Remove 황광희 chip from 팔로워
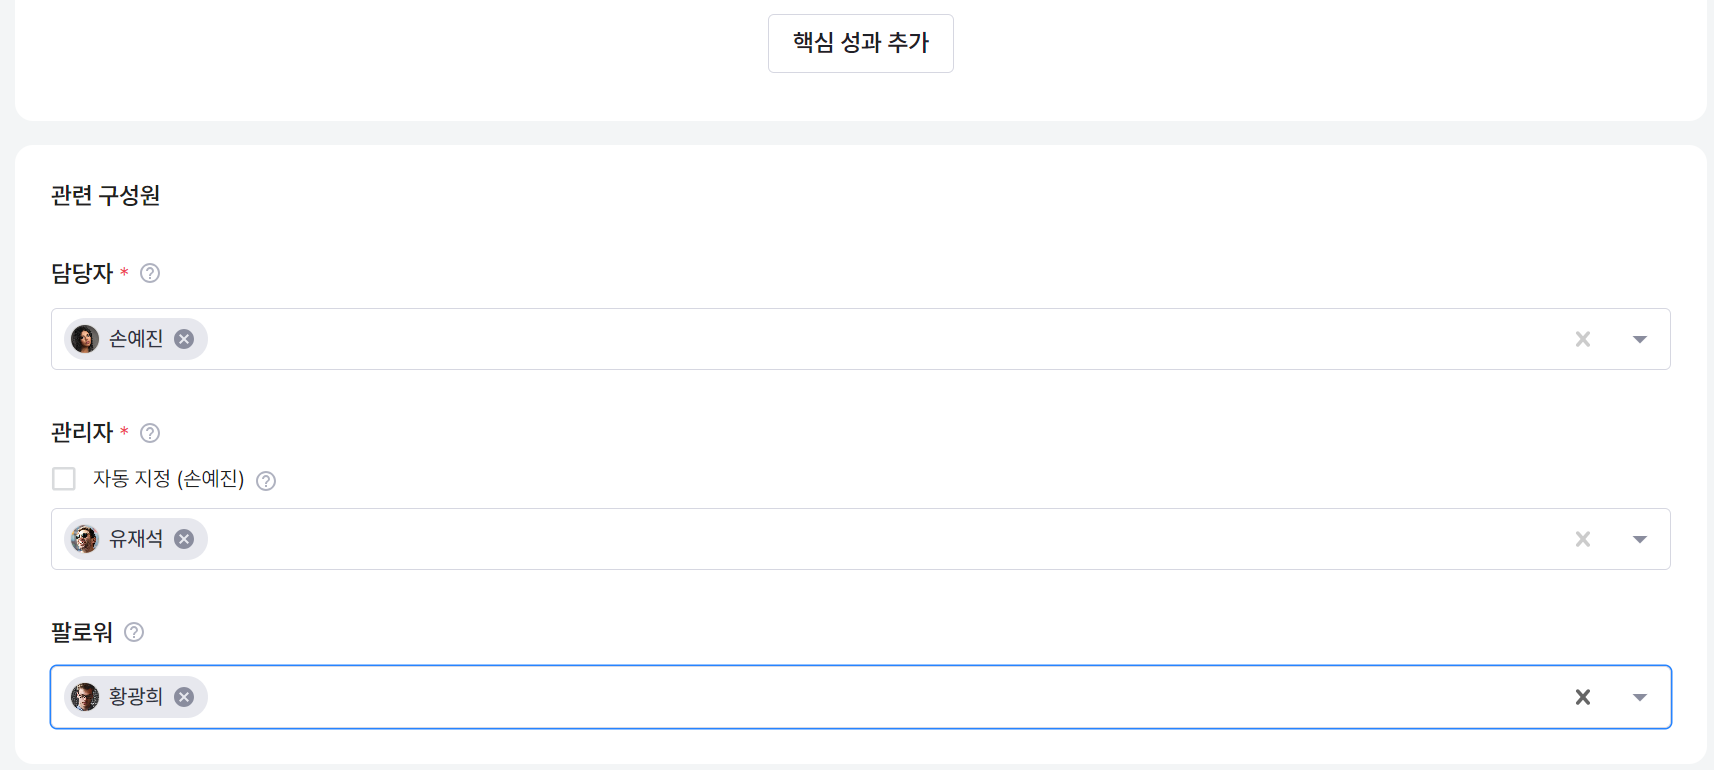1714x770 pixels. pos(184,697)
